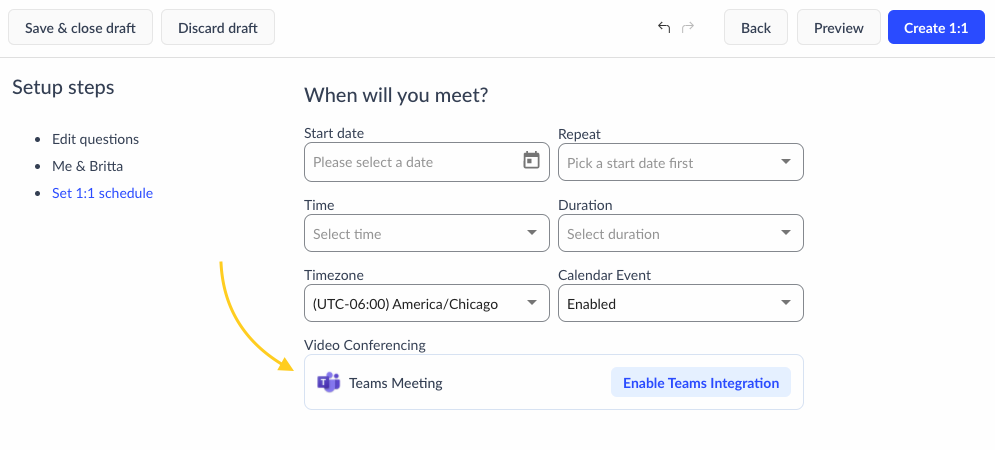This screenshot has height=450, width=995.
Task: Click the undo arrow icon
Action: click(x=664, y=28)
